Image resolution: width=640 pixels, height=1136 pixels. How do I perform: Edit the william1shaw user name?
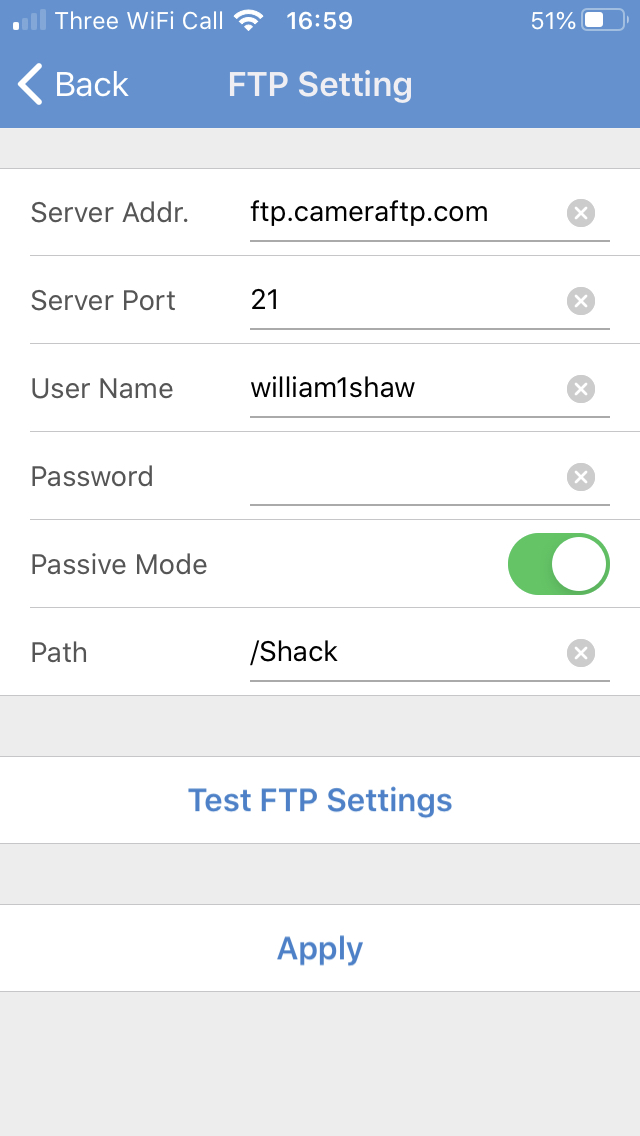pos(406,389)
